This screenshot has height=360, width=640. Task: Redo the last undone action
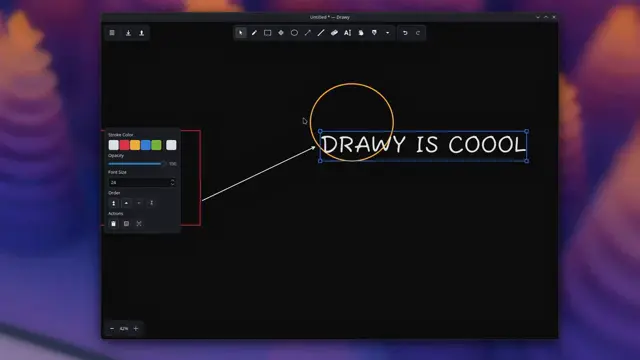[418, 33]
